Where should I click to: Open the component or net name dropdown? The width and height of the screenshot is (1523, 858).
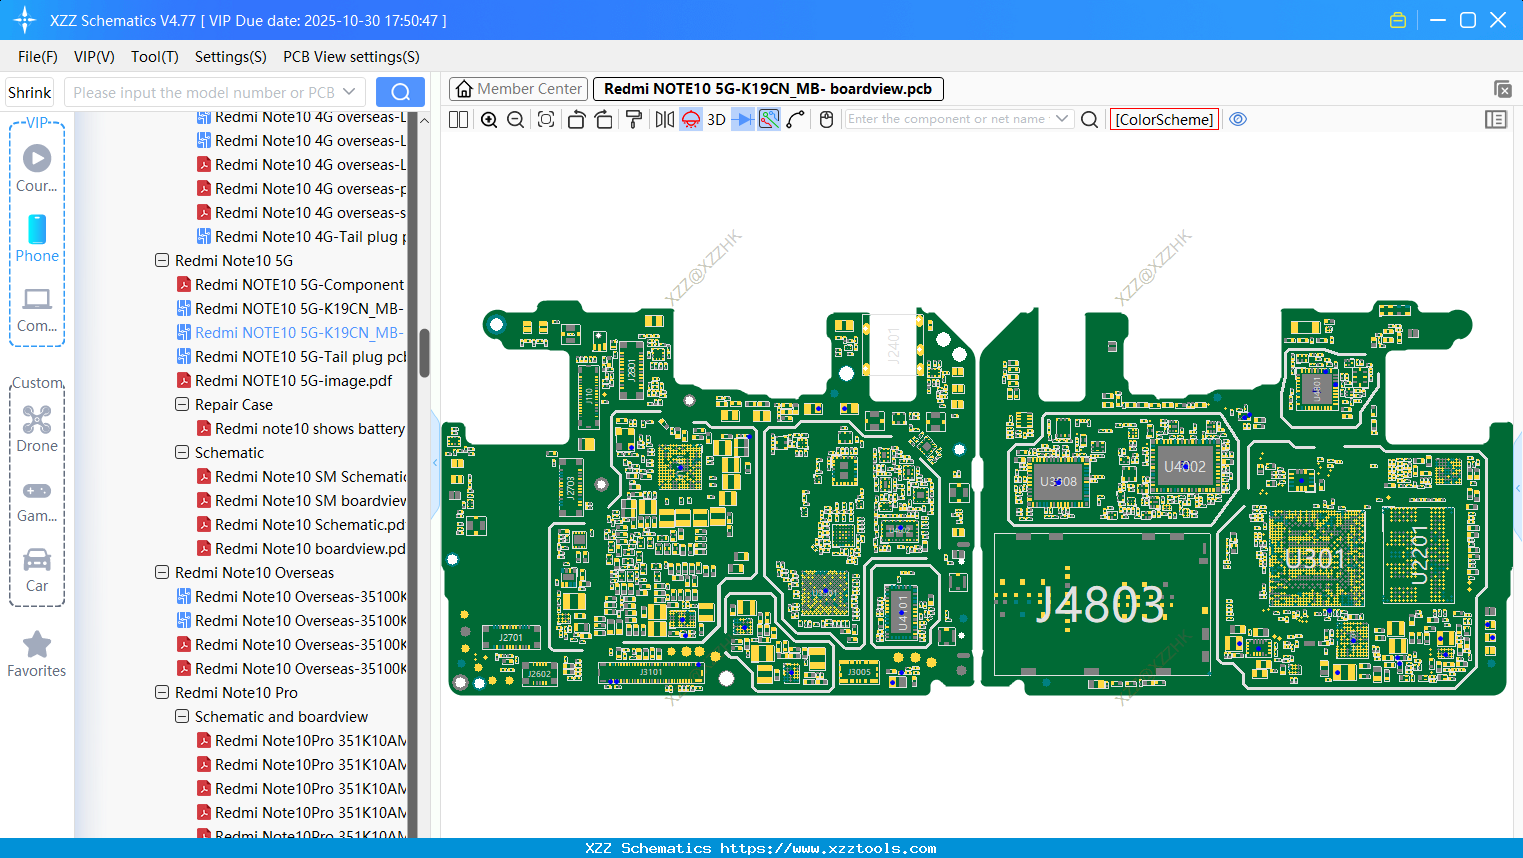[x=1062, y=119]
